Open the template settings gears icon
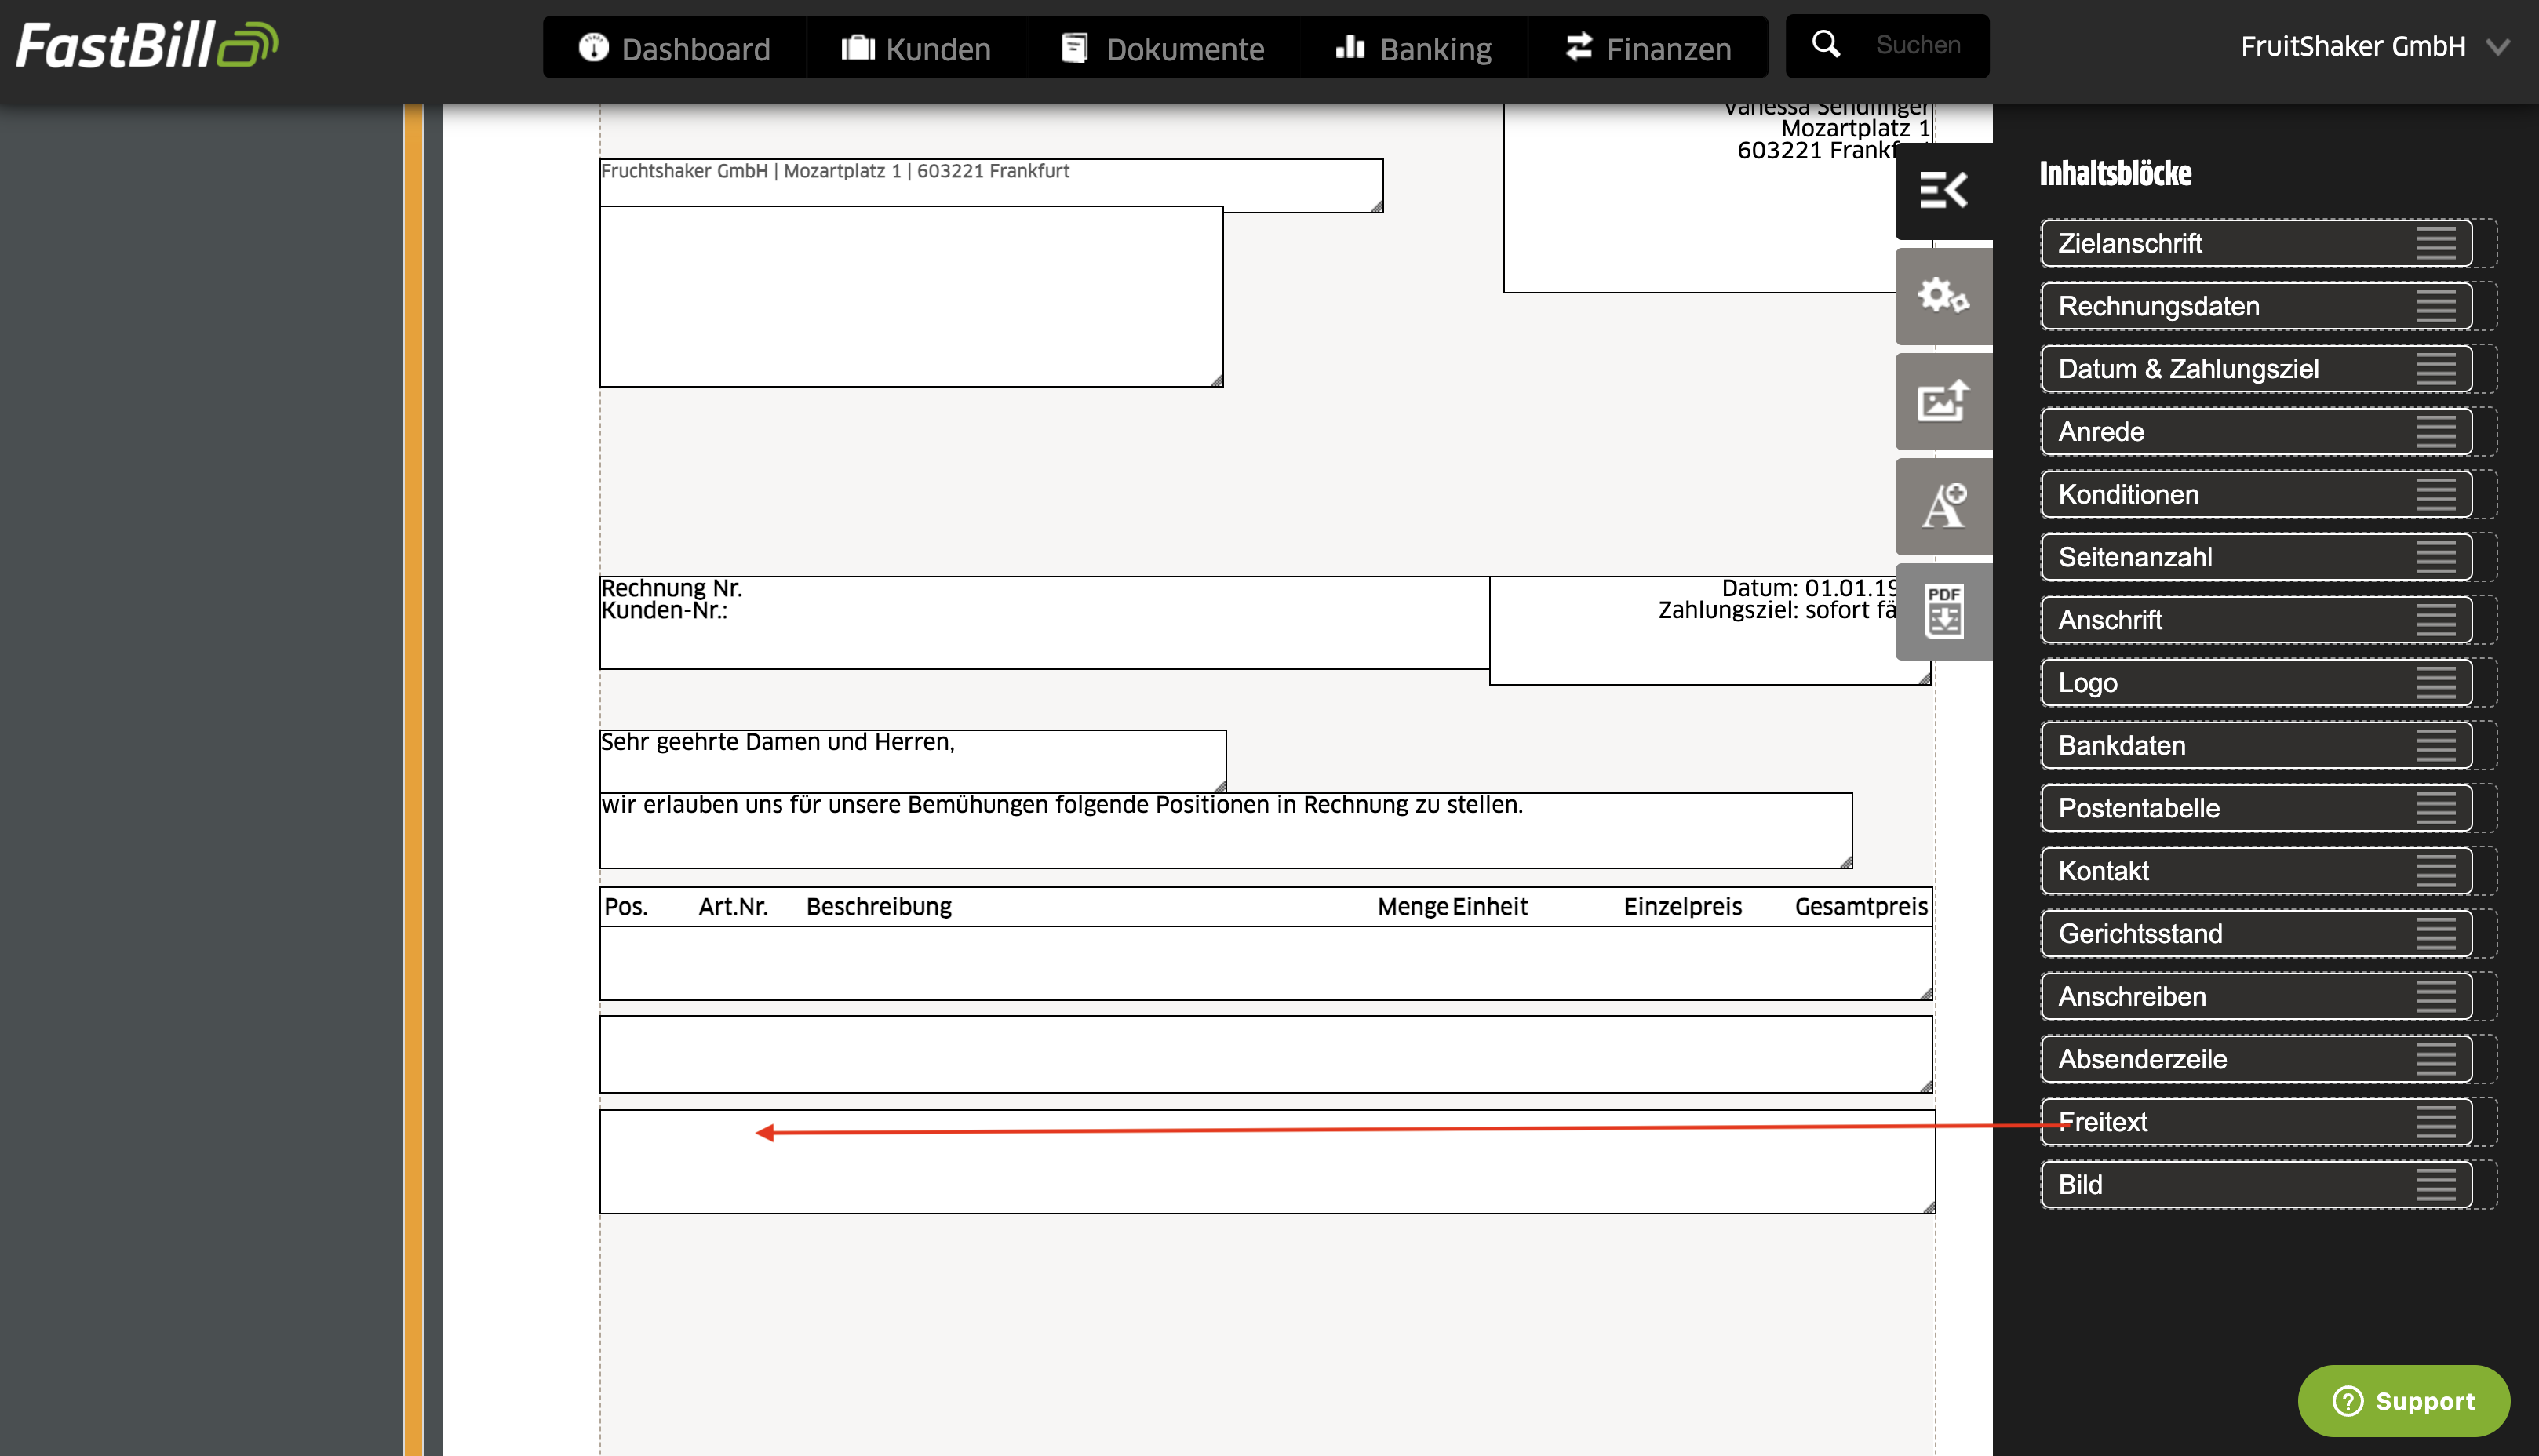This screenshot has height=1456, width=2539. [x=1943, y=296]
